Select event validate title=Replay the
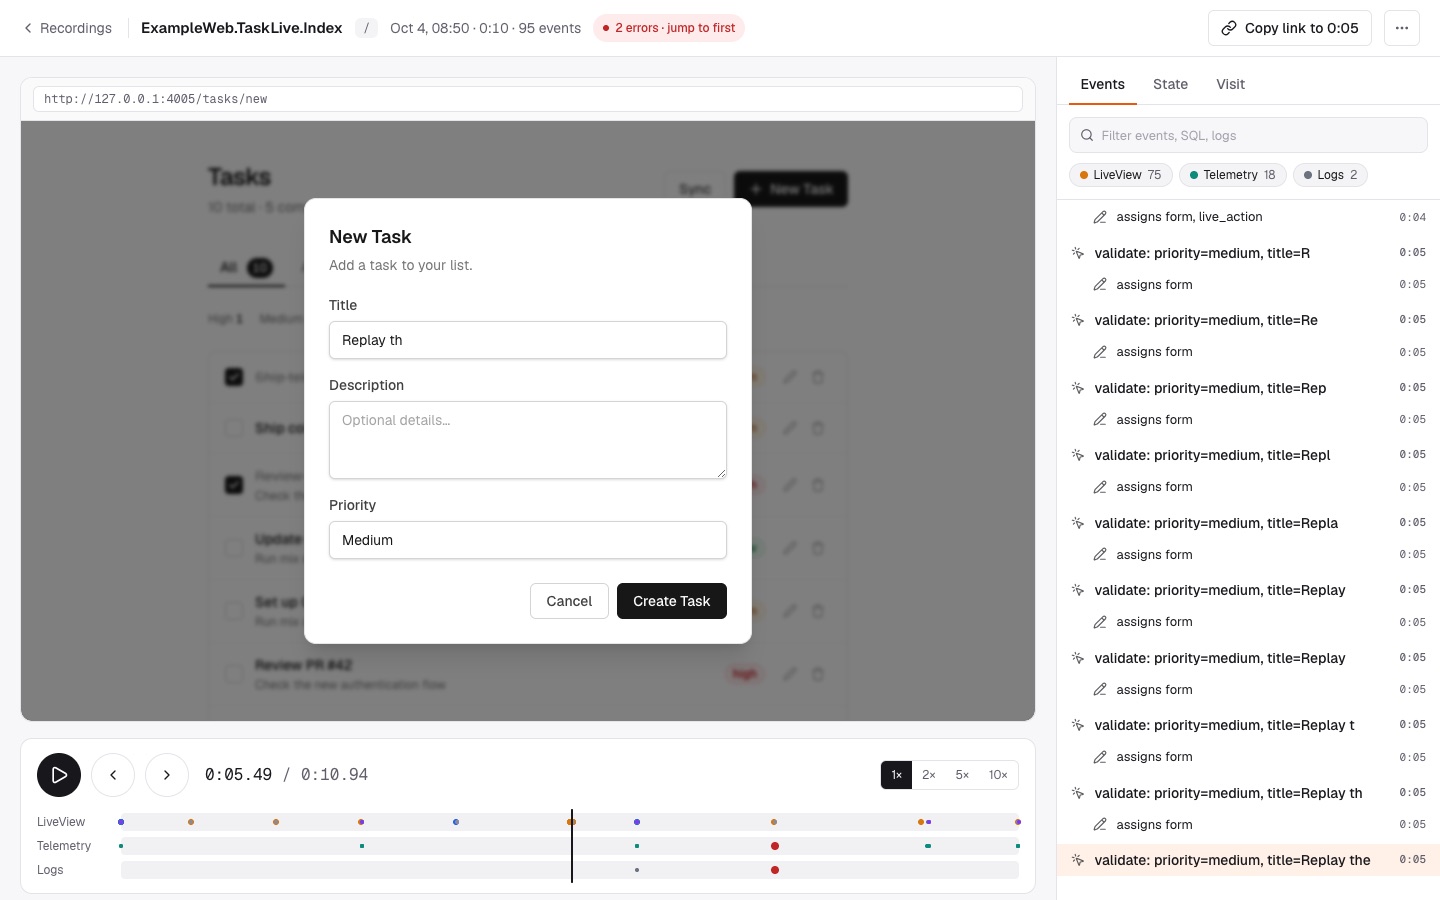The width and height of the screenshot is (1440, 900). tap(1248, 860)
